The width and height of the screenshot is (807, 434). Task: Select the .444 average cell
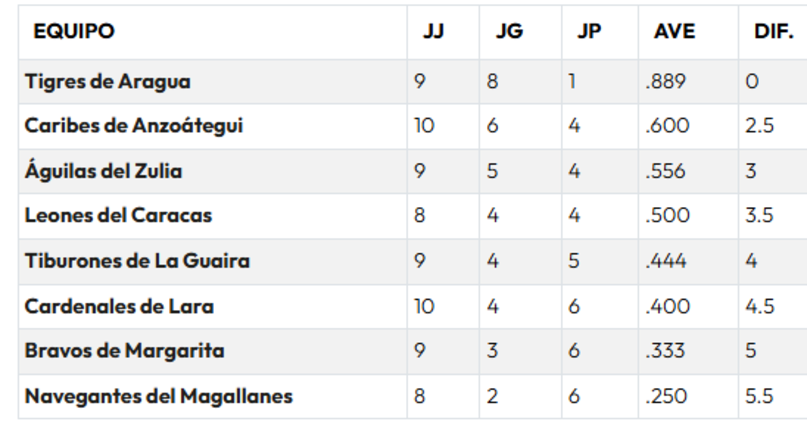[x=666, y=261]
